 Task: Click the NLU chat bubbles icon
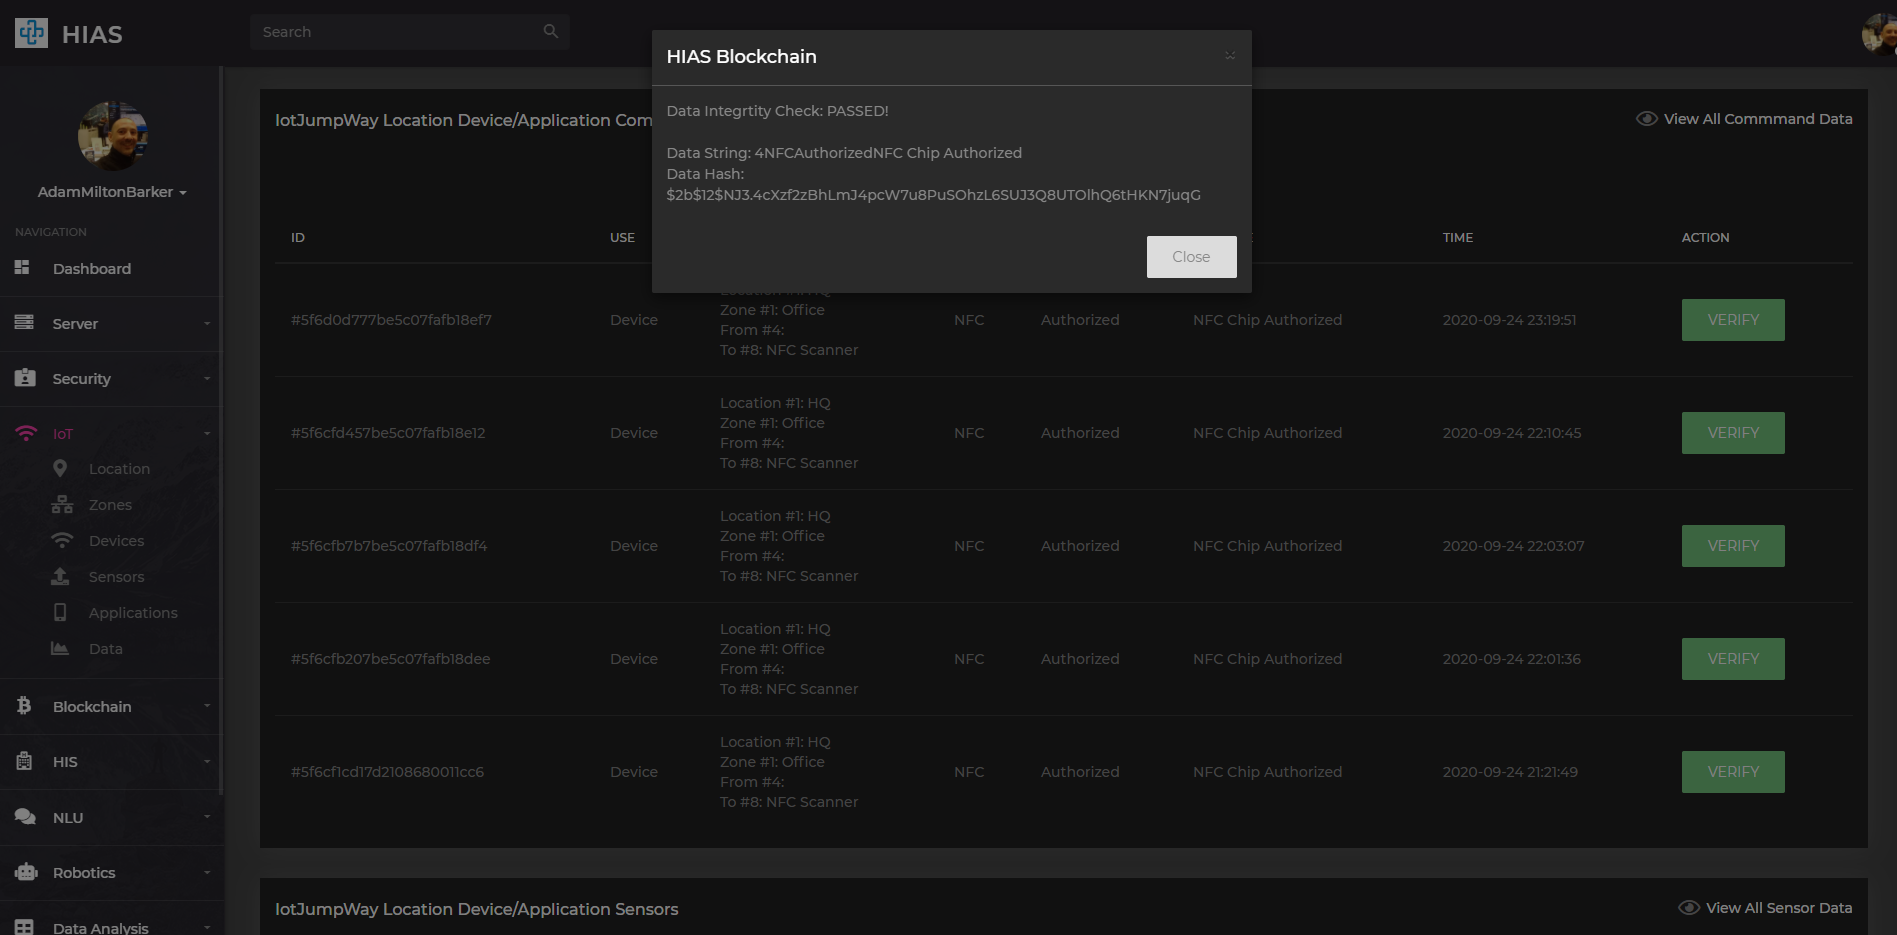point(25,817)
